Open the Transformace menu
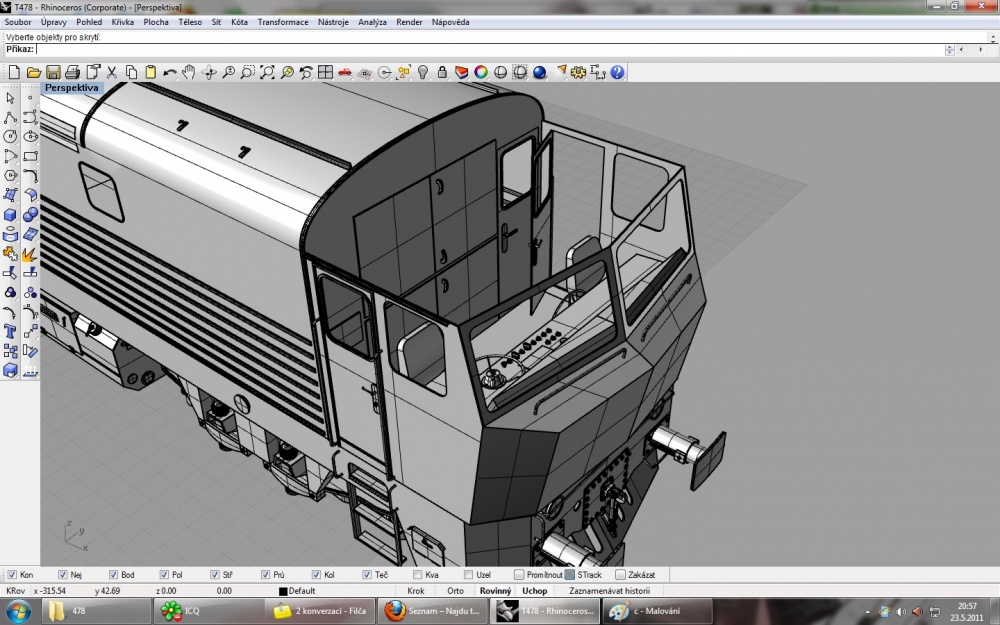Viewport: 1000px width, 625px height. [283, 22]
